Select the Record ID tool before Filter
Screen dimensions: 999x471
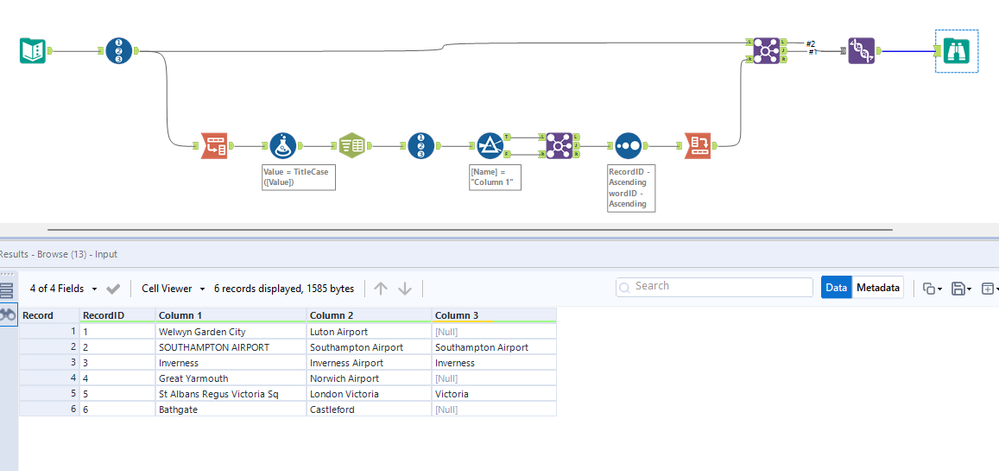(420, 146)
